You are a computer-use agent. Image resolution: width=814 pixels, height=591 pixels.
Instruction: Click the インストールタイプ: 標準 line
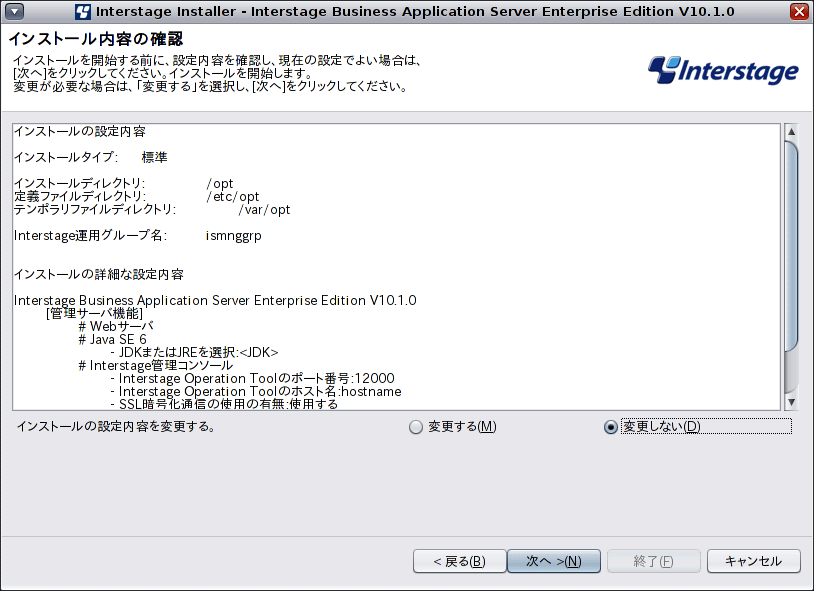(91, 157)
